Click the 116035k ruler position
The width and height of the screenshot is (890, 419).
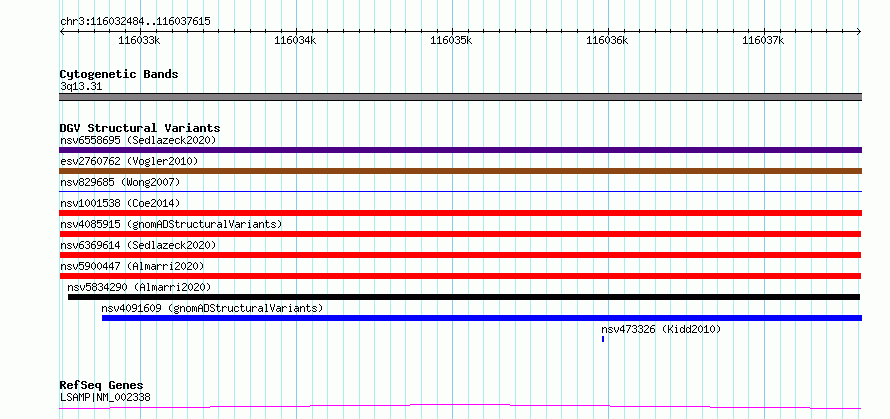click(x=451, y=40)
